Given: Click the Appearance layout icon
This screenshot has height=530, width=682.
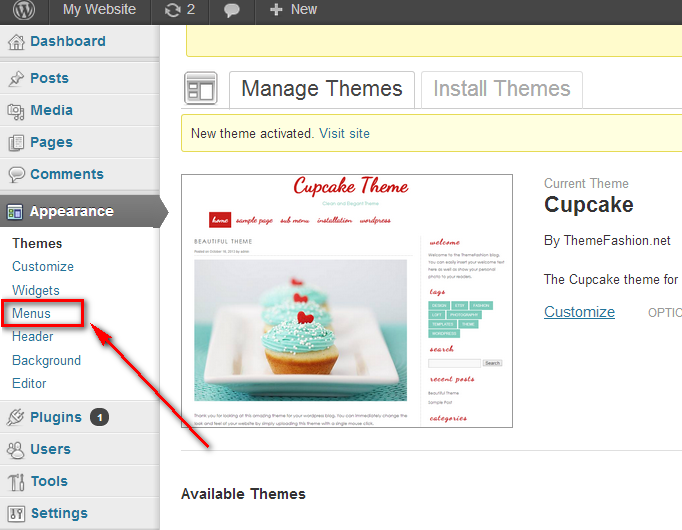Looking at the screenshot, I should (14, 212).
